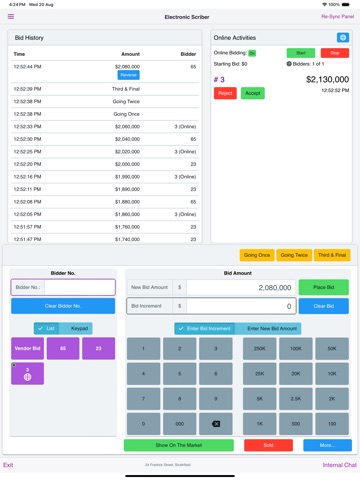
Task: Tap keypad digit 6
Action: click(x=216, y=374)
